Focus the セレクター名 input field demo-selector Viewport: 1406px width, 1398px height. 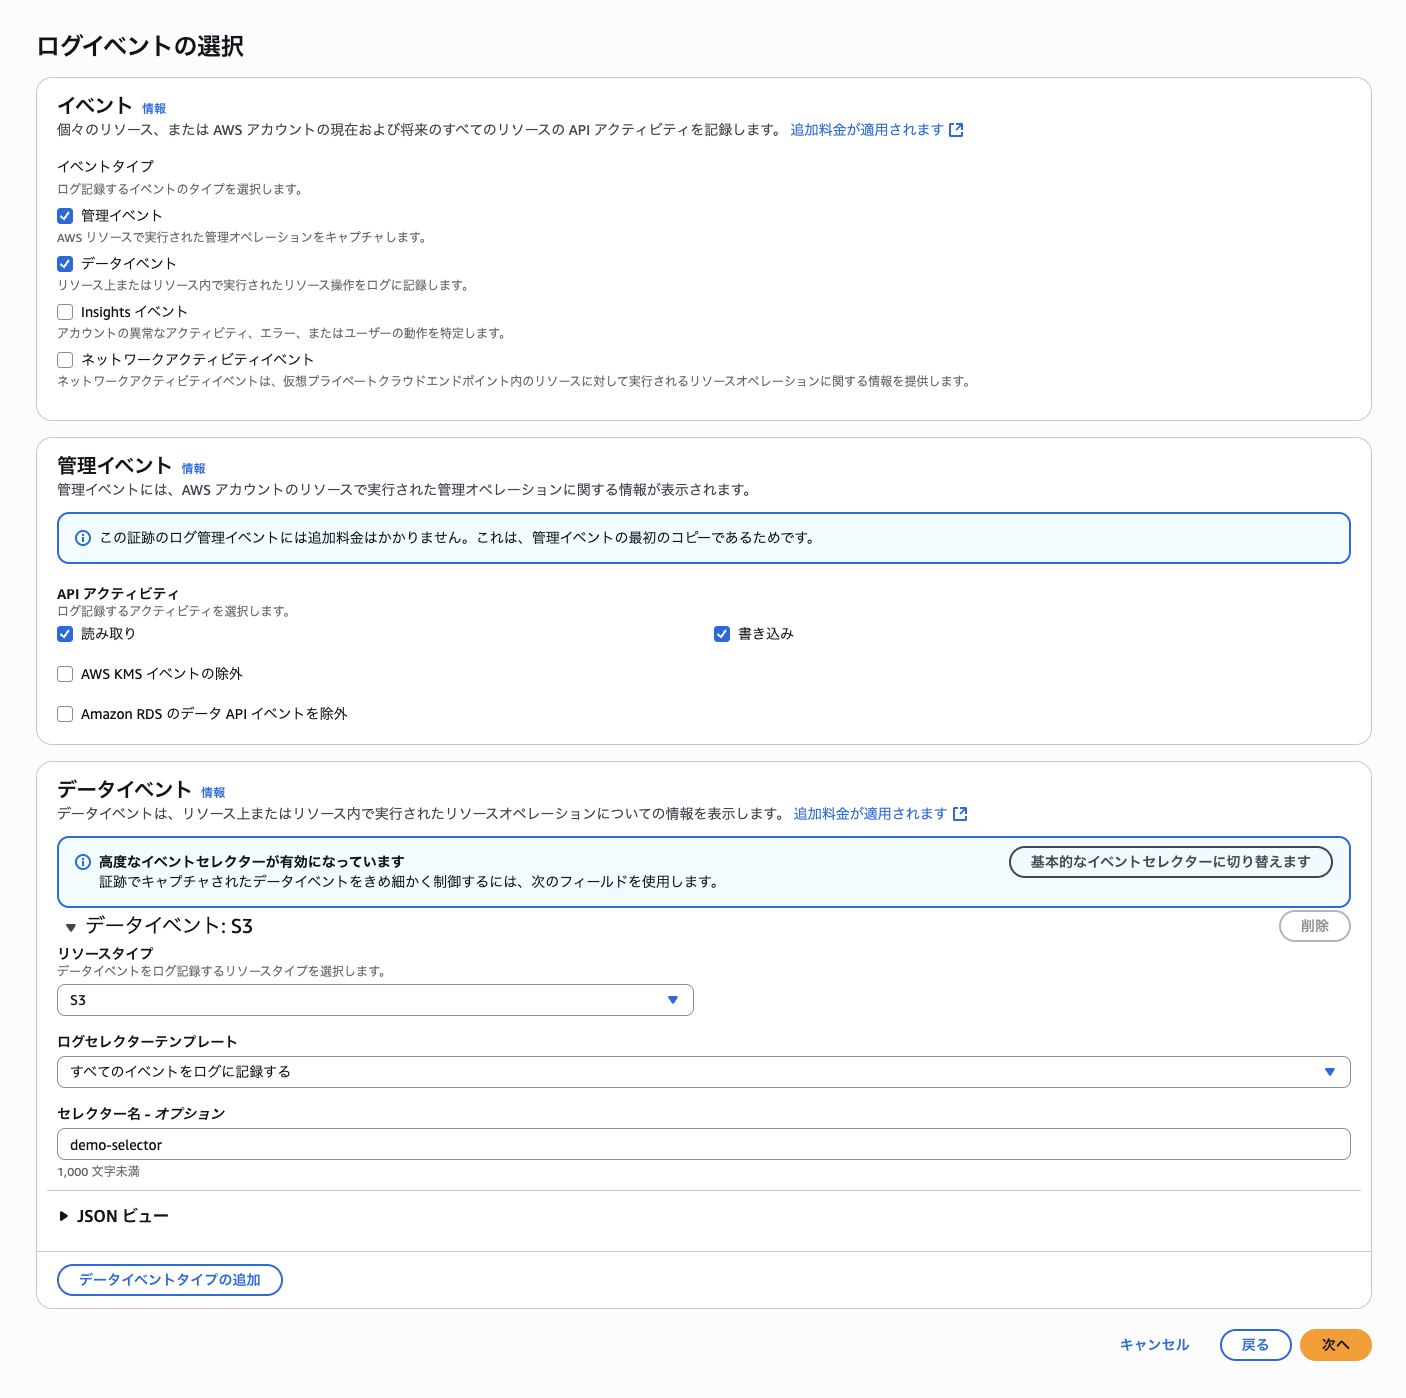pyautogui.click(x=704, y=1144)
